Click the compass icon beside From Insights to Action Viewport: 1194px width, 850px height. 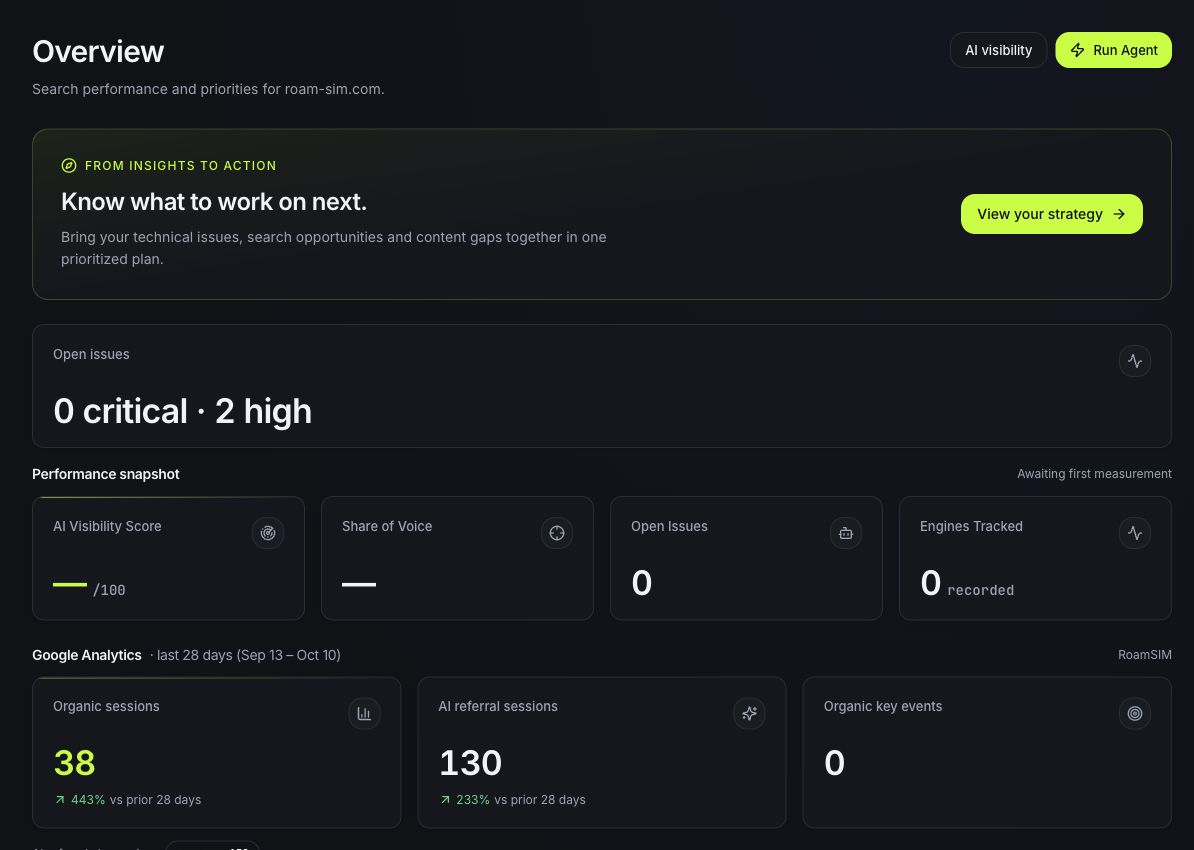tap(69, 165)
